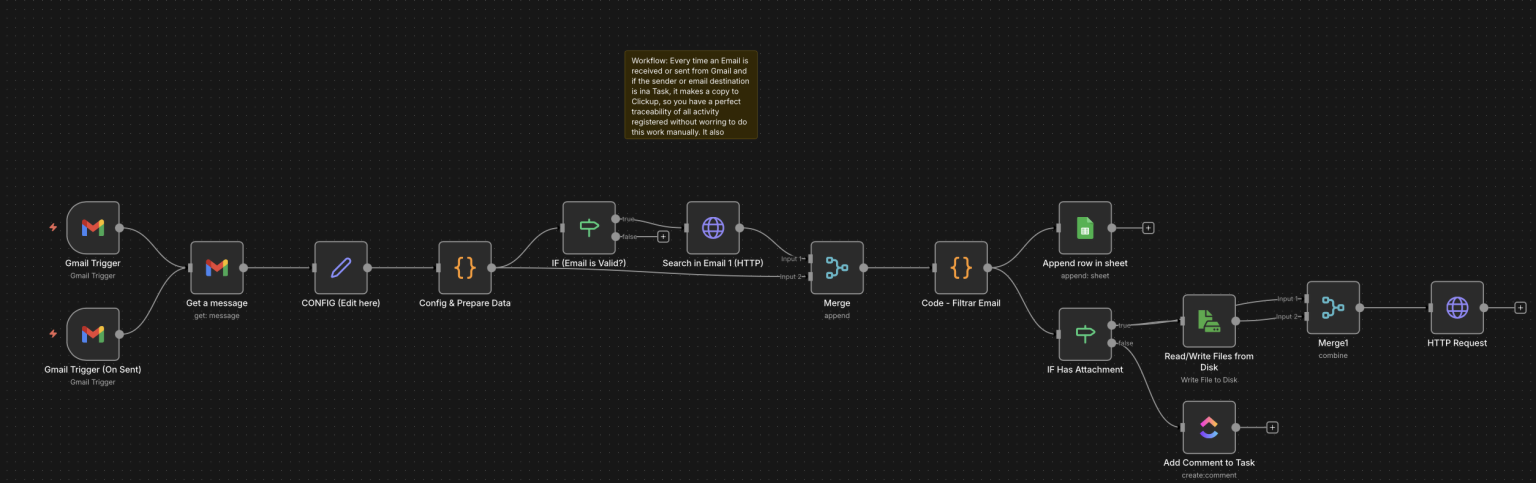Click the Merge append node
The height and width of the screenshot is (483, 1536).
[x=837, y=267]
